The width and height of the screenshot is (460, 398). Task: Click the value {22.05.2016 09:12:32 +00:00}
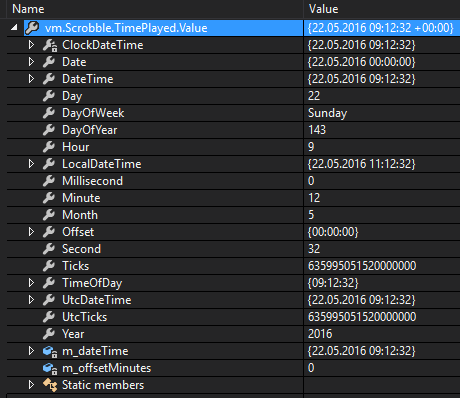[381, 28]
